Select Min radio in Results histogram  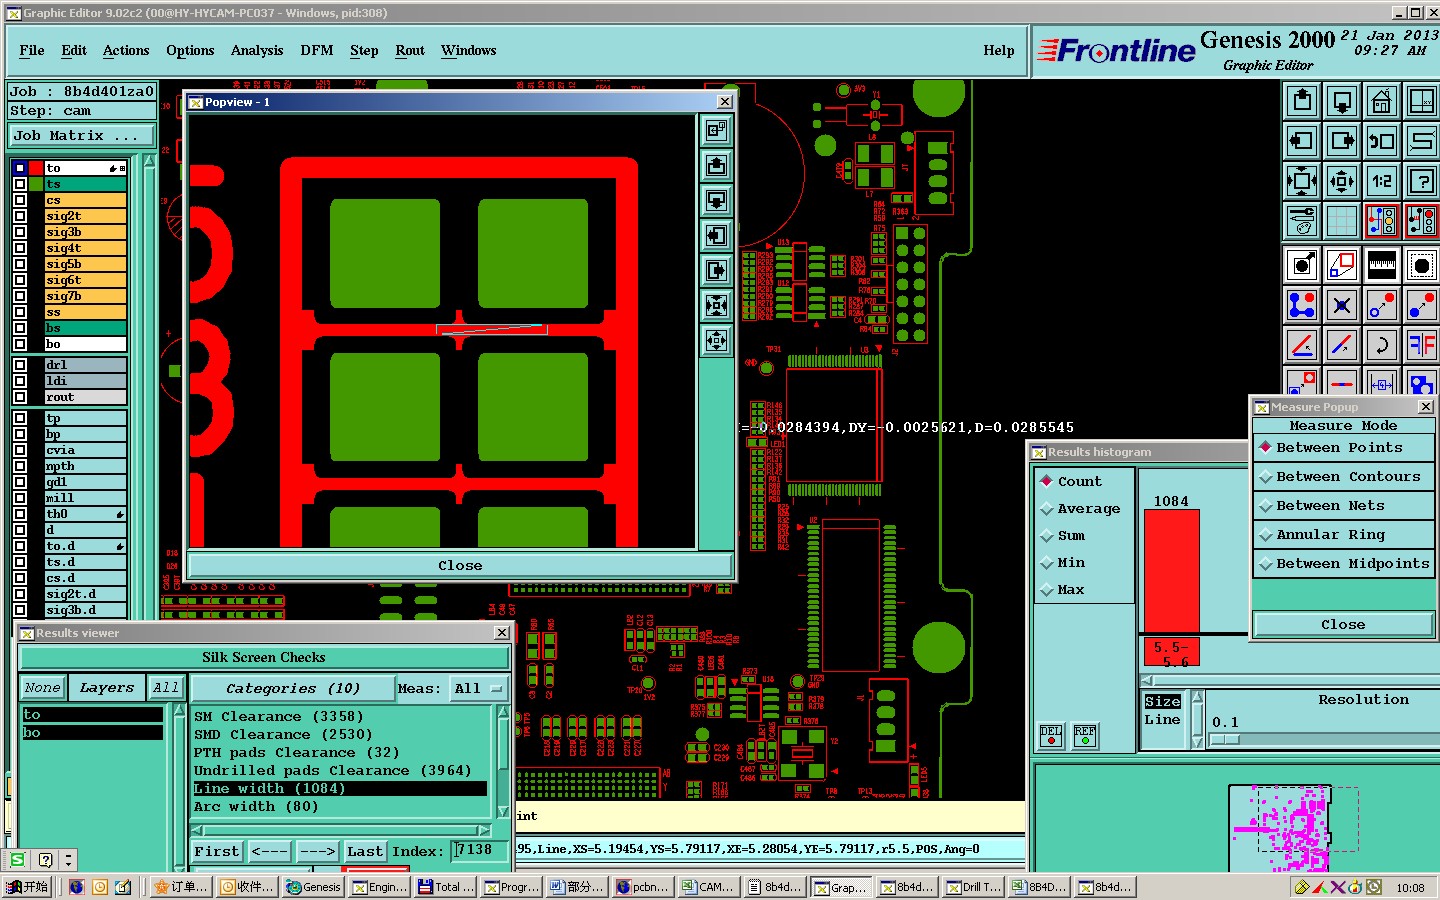pos(1063,562)
